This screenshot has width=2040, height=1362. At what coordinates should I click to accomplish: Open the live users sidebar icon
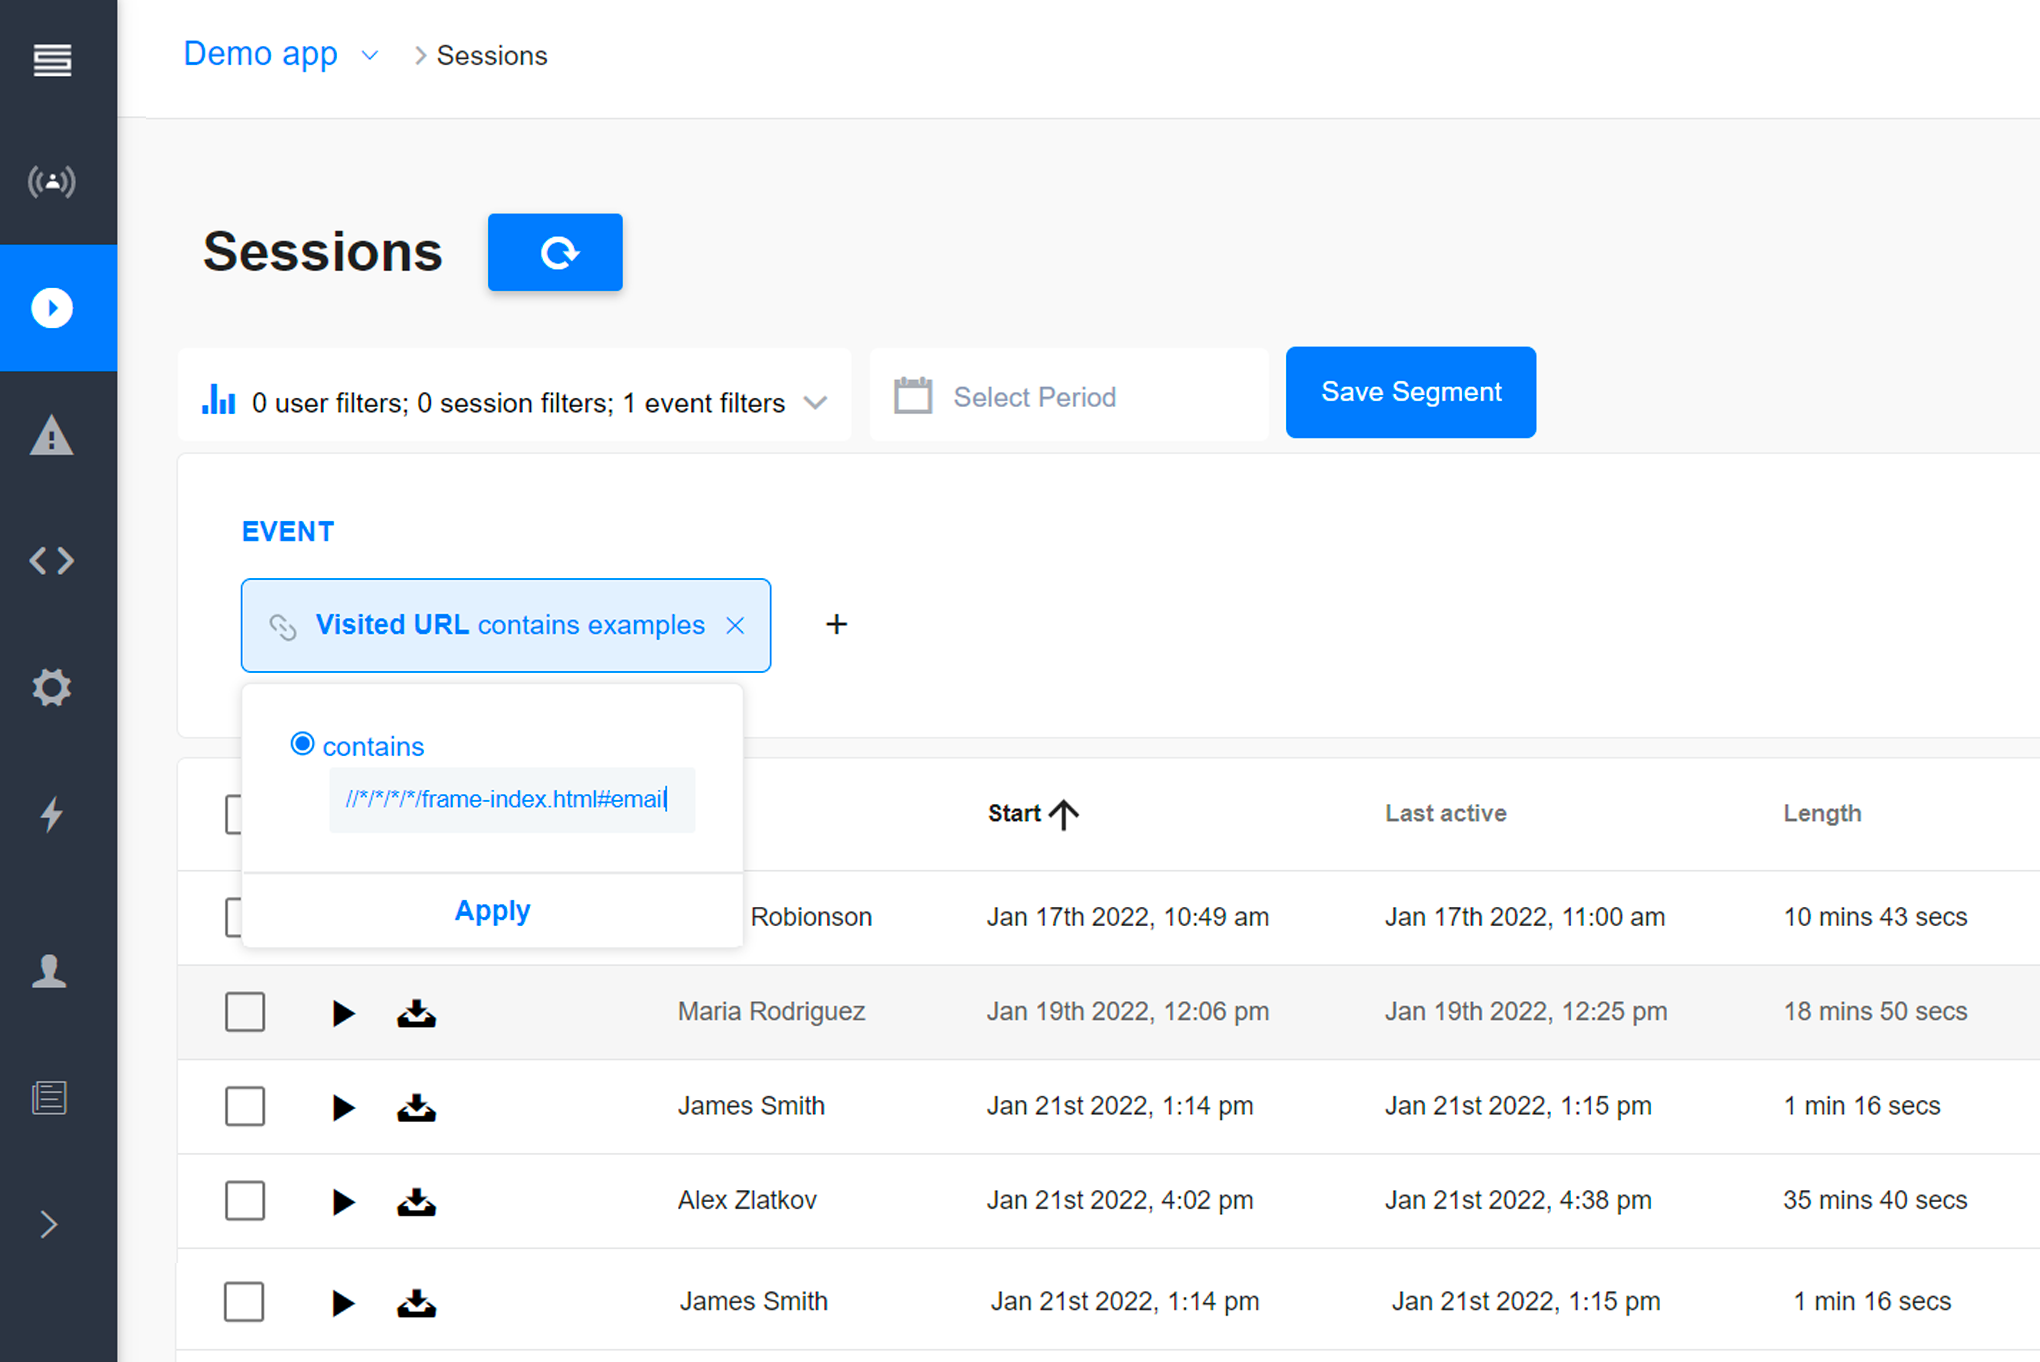coord(52,182)
